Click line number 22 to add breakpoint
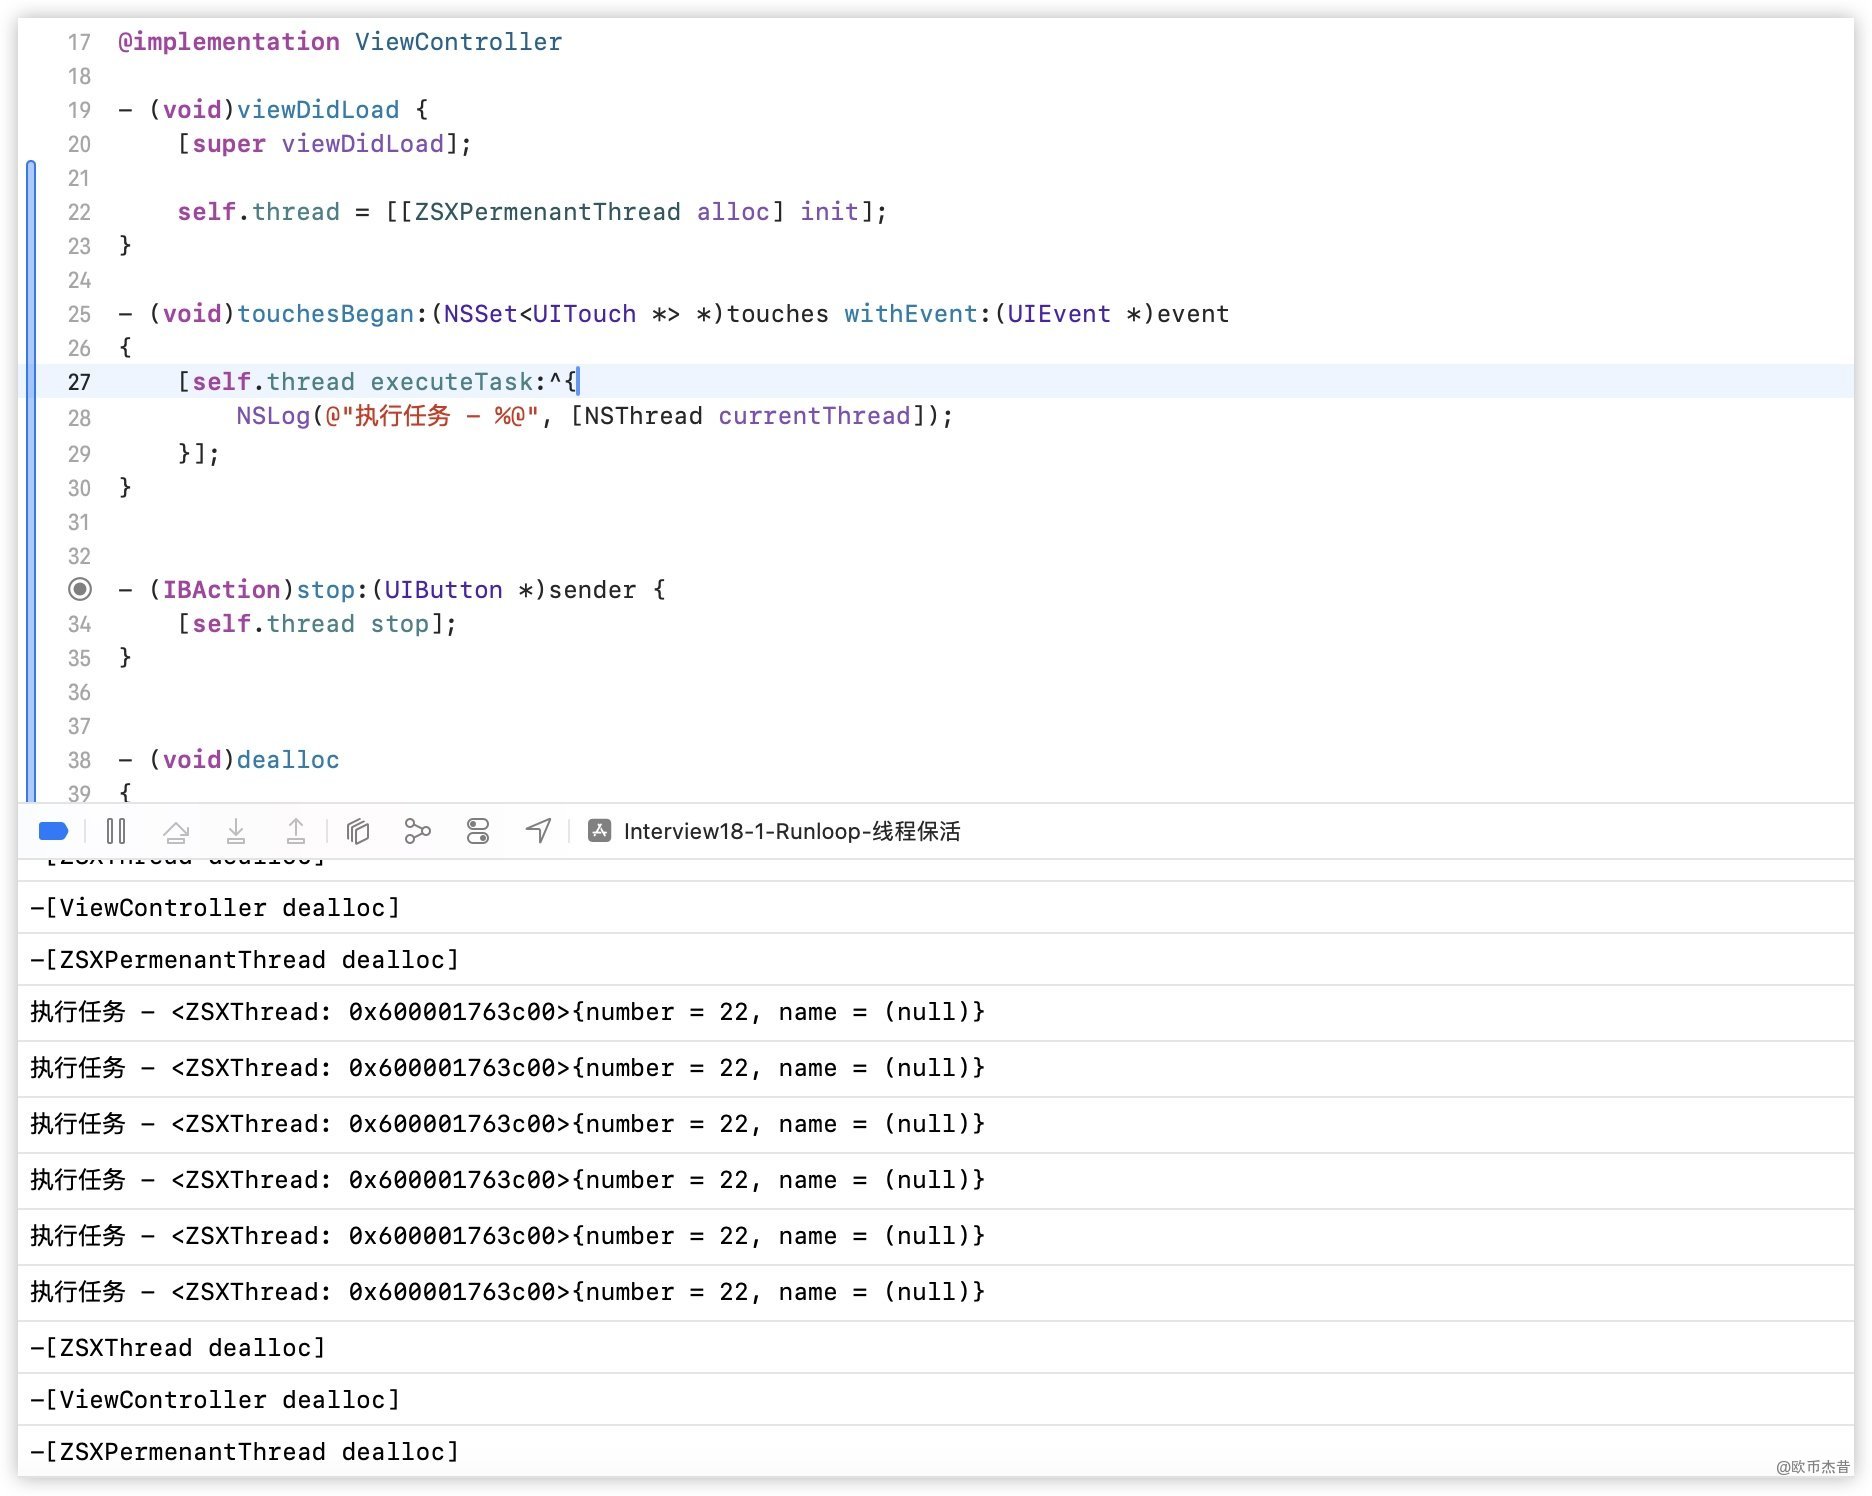 pyautogui.click(x=79, y=212)
